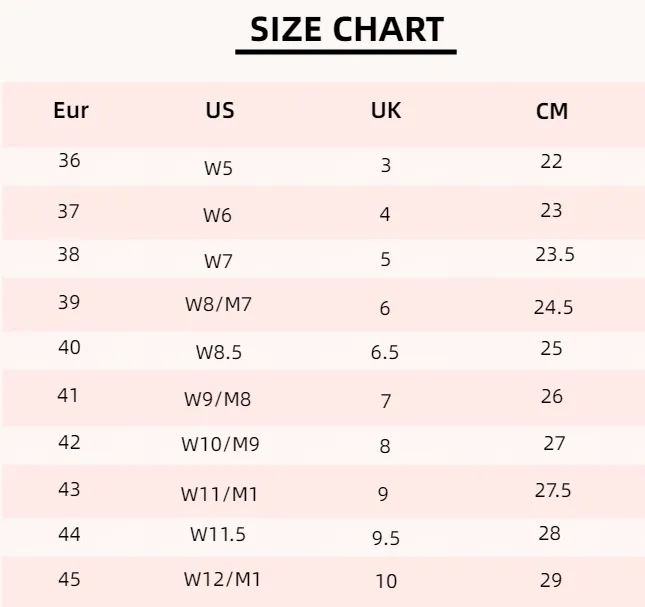Click Eur size 45 cell
The image size is (645, 607).
pos(69,579)
